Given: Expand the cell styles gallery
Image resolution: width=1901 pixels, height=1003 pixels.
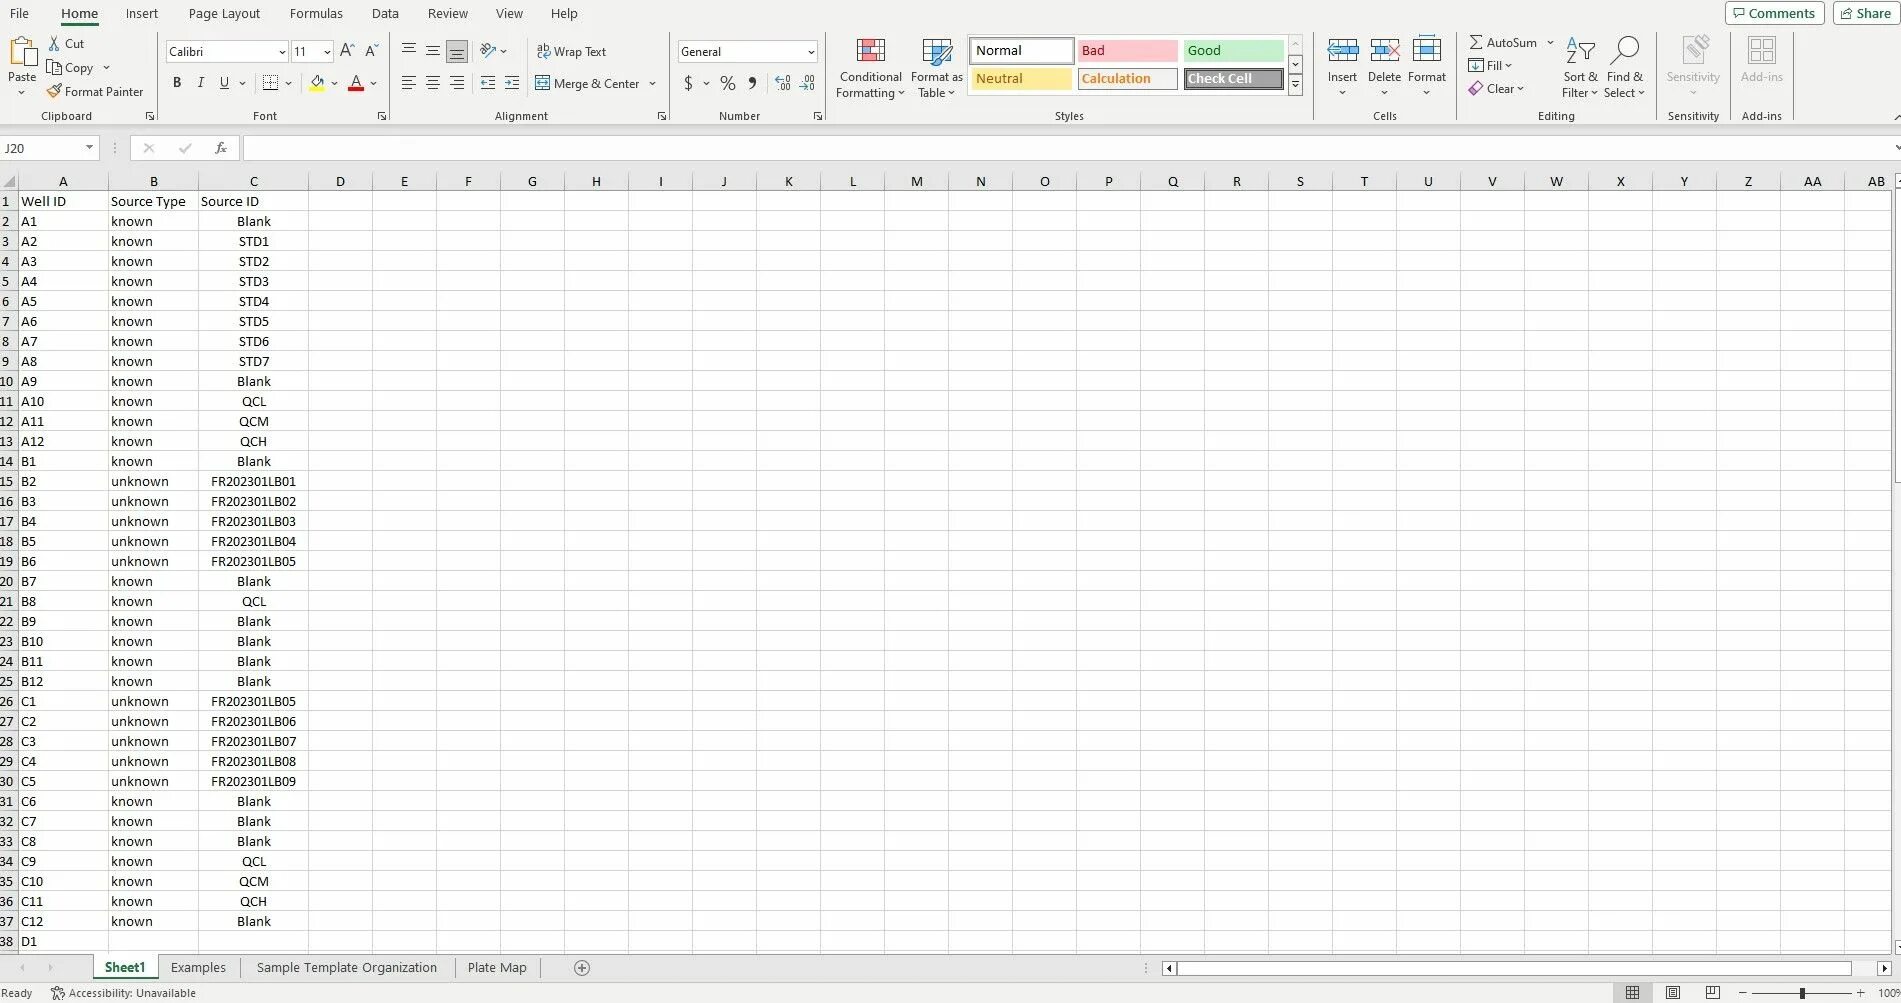Looking at the screenshot, I should pyautogui.click(x=1295, y=86).
